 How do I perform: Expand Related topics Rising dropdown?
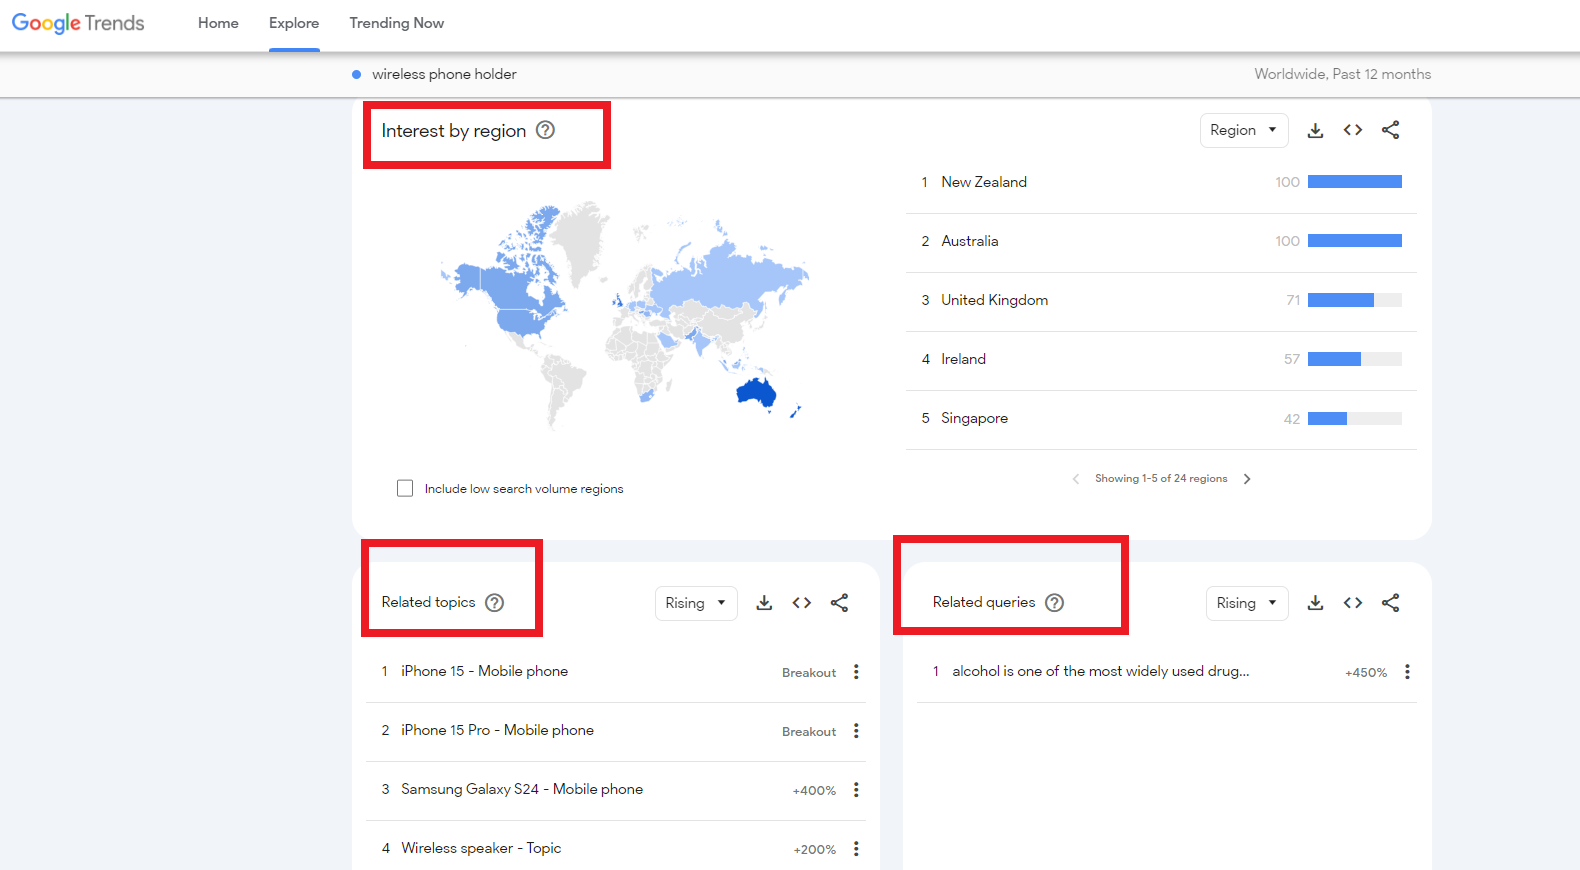pyautogui.click(x=696, y=603)
